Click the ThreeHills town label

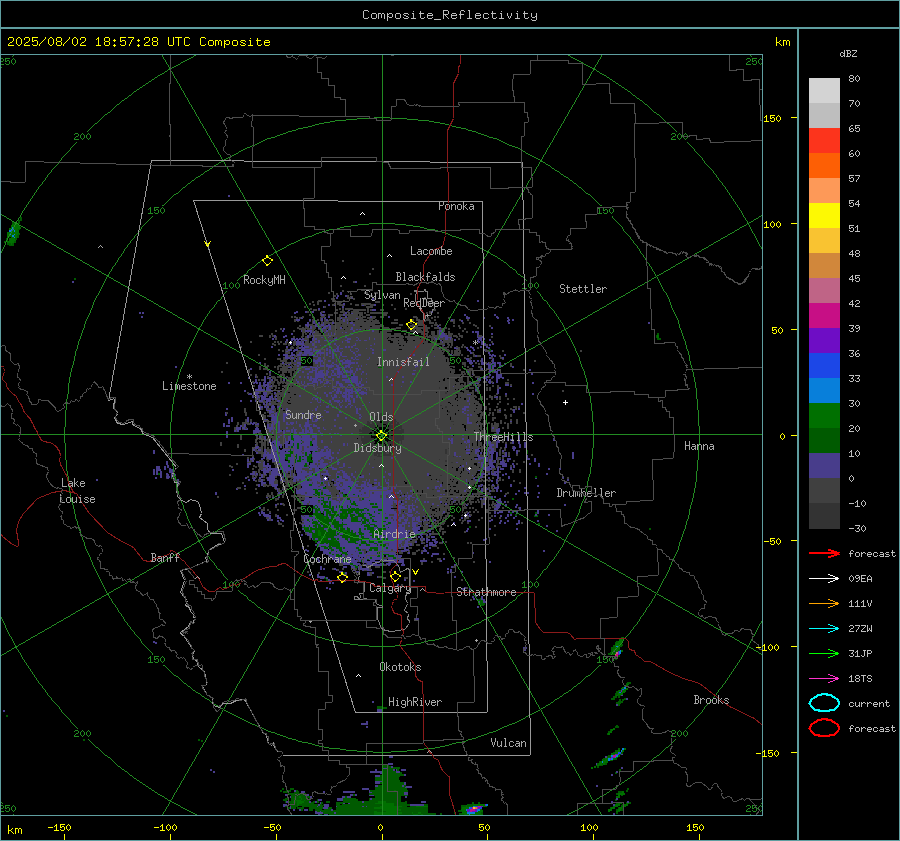(x=503, y=437)
